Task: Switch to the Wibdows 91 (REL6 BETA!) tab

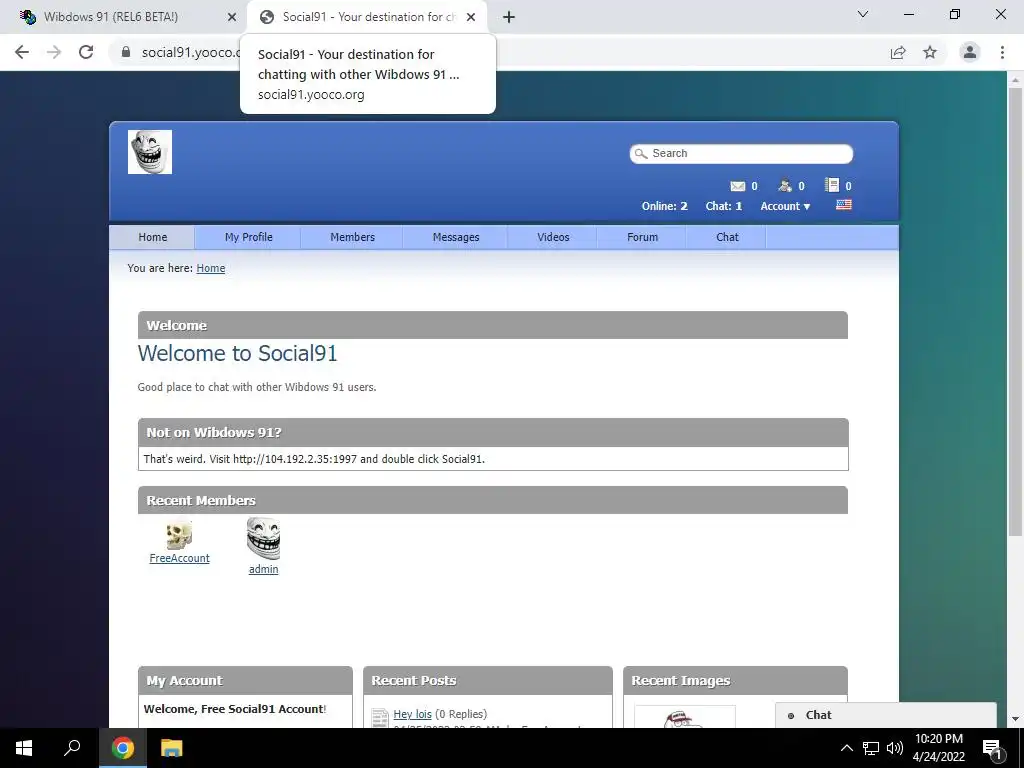Action: point(123,17)
